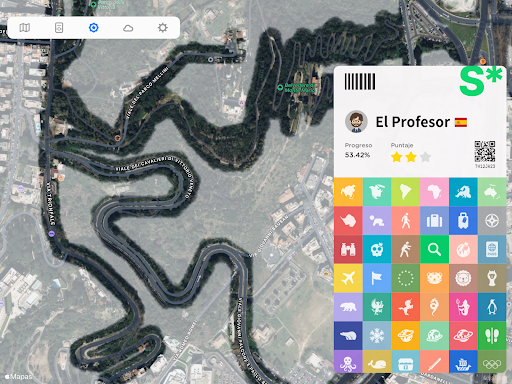Select the unicorn badge

(x=405, y=307)
